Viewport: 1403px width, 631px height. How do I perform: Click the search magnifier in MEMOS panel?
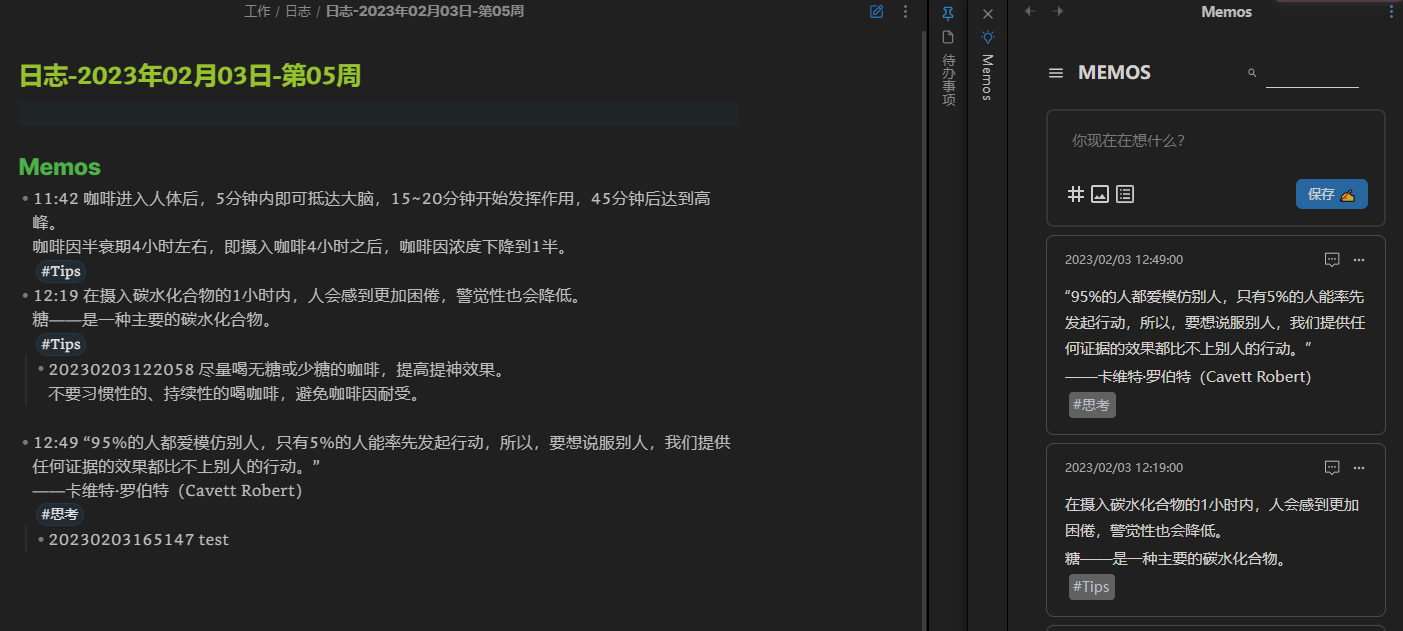[1250, 72]
